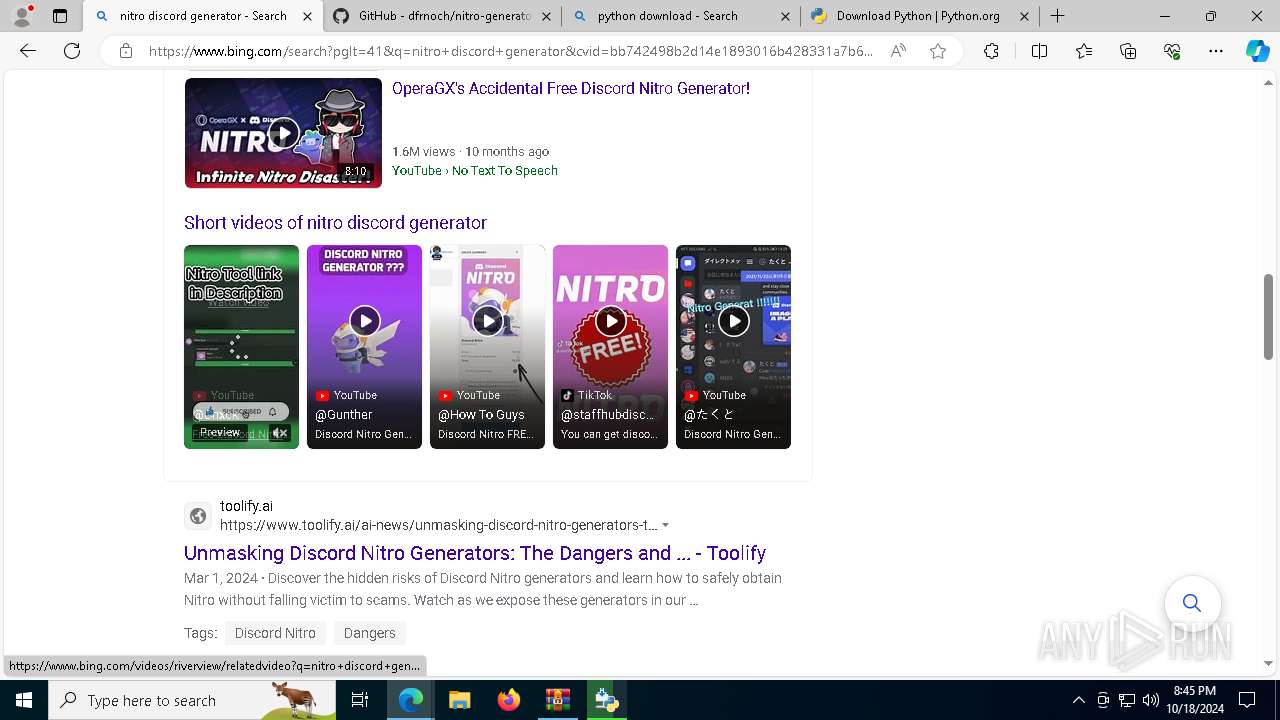Open Collections icon
This screenshot has width=1280, height=720.
click(x=1128, y=51)
